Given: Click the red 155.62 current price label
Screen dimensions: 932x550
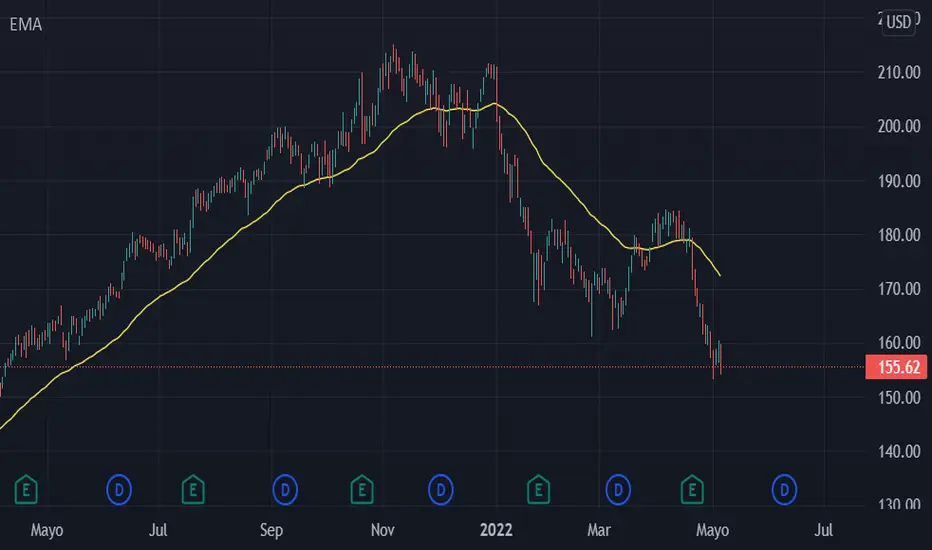Looking at the screenshot, I should 896,367.
